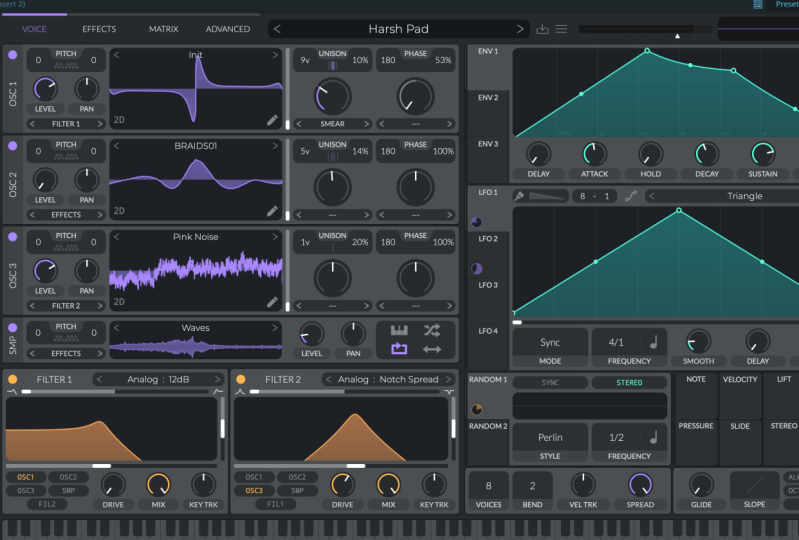This screenshot has width=799, height=540.
Task: Click the Filter 2 cutoff slider below graph
Action: (x=340, y=466)
